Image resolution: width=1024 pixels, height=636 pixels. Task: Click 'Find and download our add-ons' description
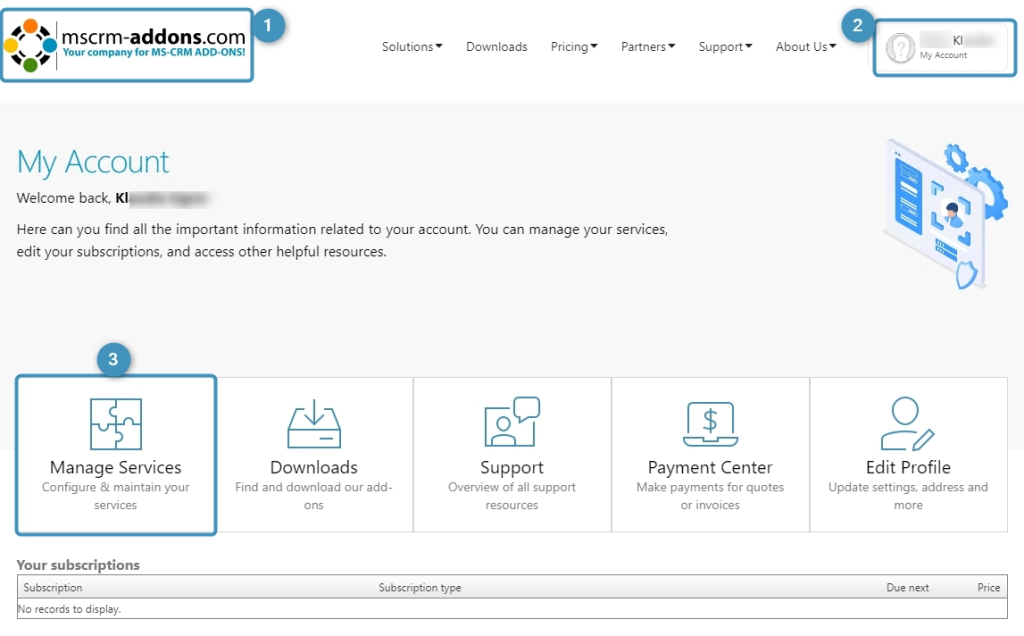[314, 496]
